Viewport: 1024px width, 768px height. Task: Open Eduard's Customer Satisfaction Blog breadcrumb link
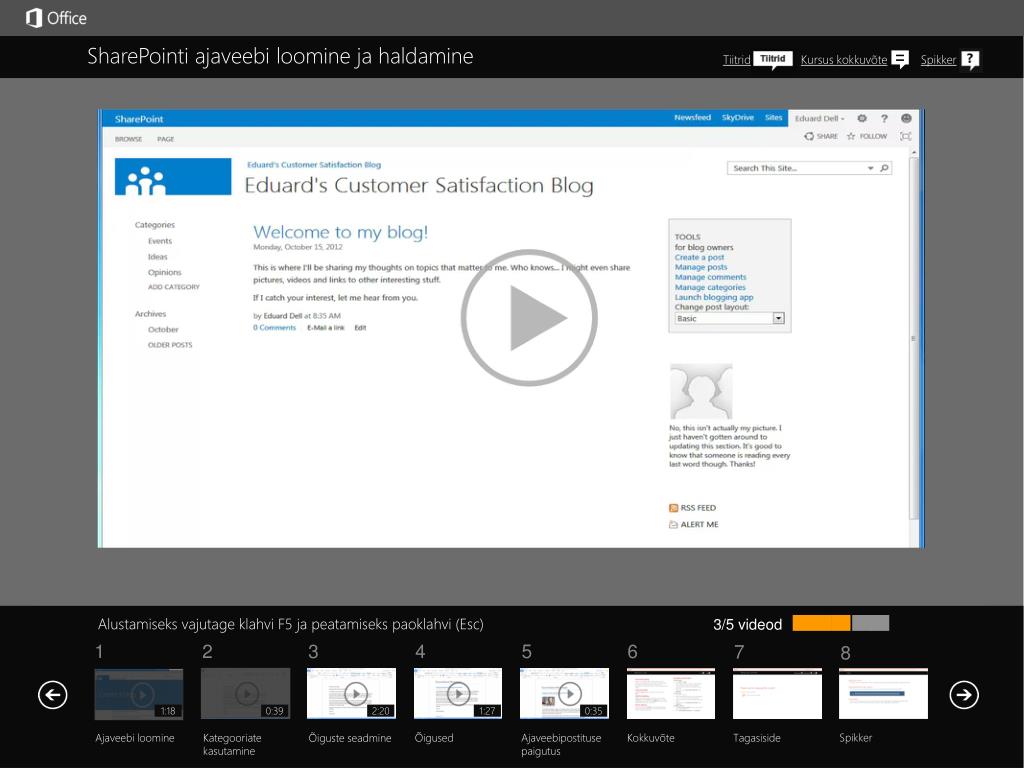click(314, 165)
